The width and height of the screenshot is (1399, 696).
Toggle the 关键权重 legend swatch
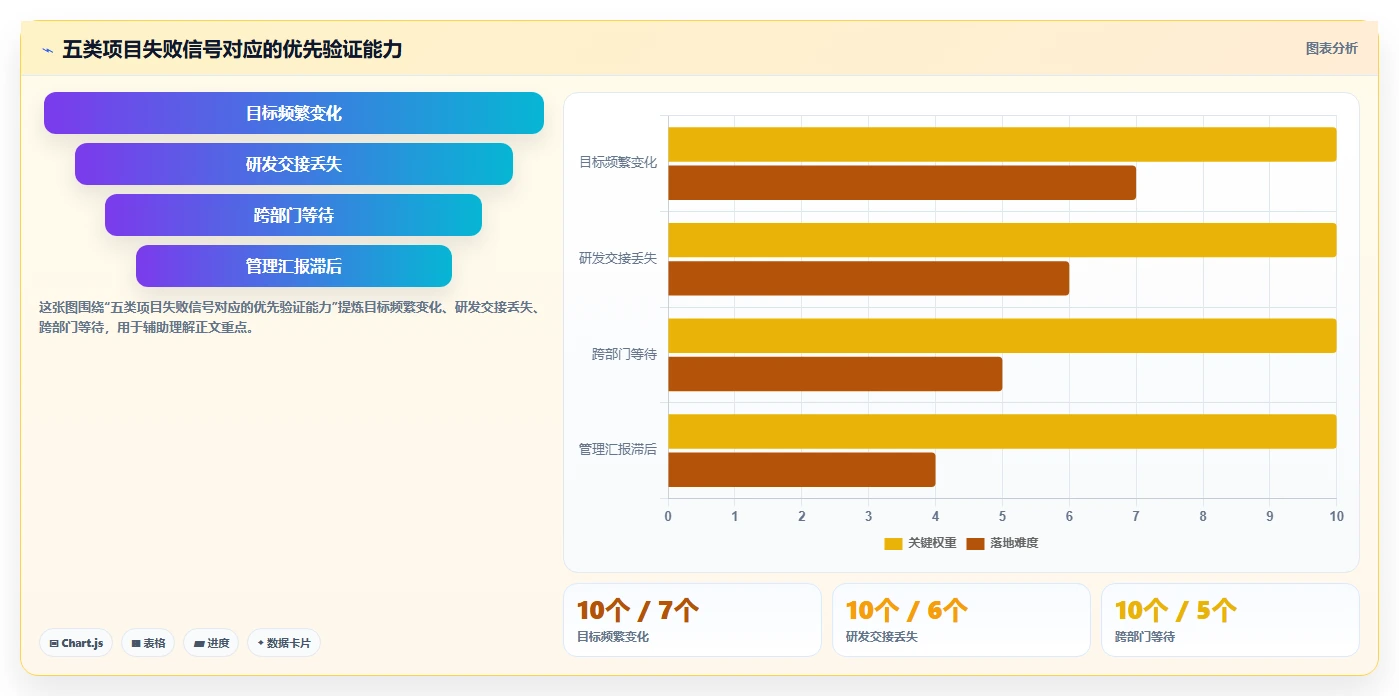893,543
